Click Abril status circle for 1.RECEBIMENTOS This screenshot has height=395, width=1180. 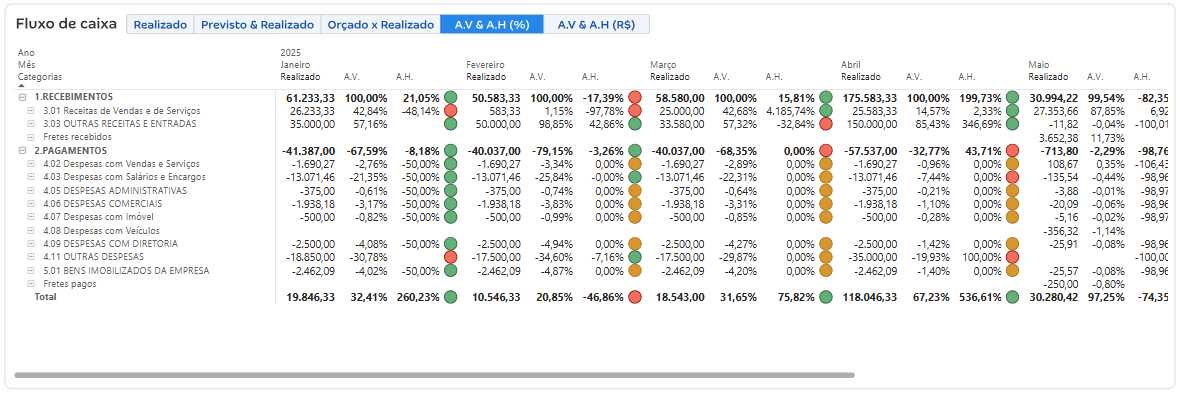pyautogui.click(x=1012, y=97)
